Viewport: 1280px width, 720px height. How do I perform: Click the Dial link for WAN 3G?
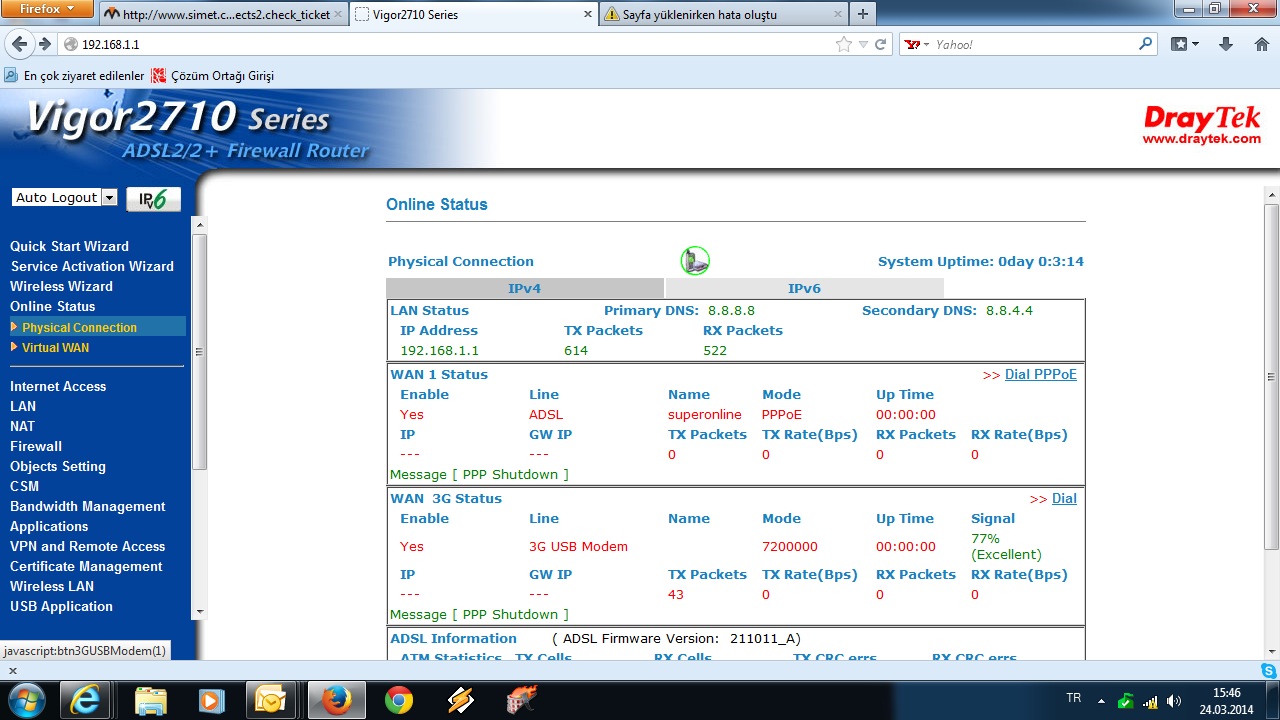(1064, 498)
